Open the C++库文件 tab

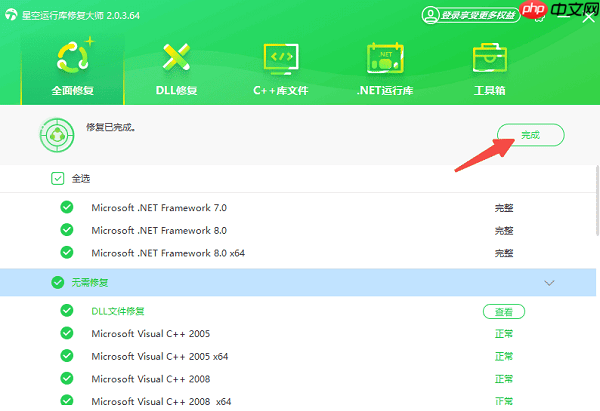click(x=281, y=69)
